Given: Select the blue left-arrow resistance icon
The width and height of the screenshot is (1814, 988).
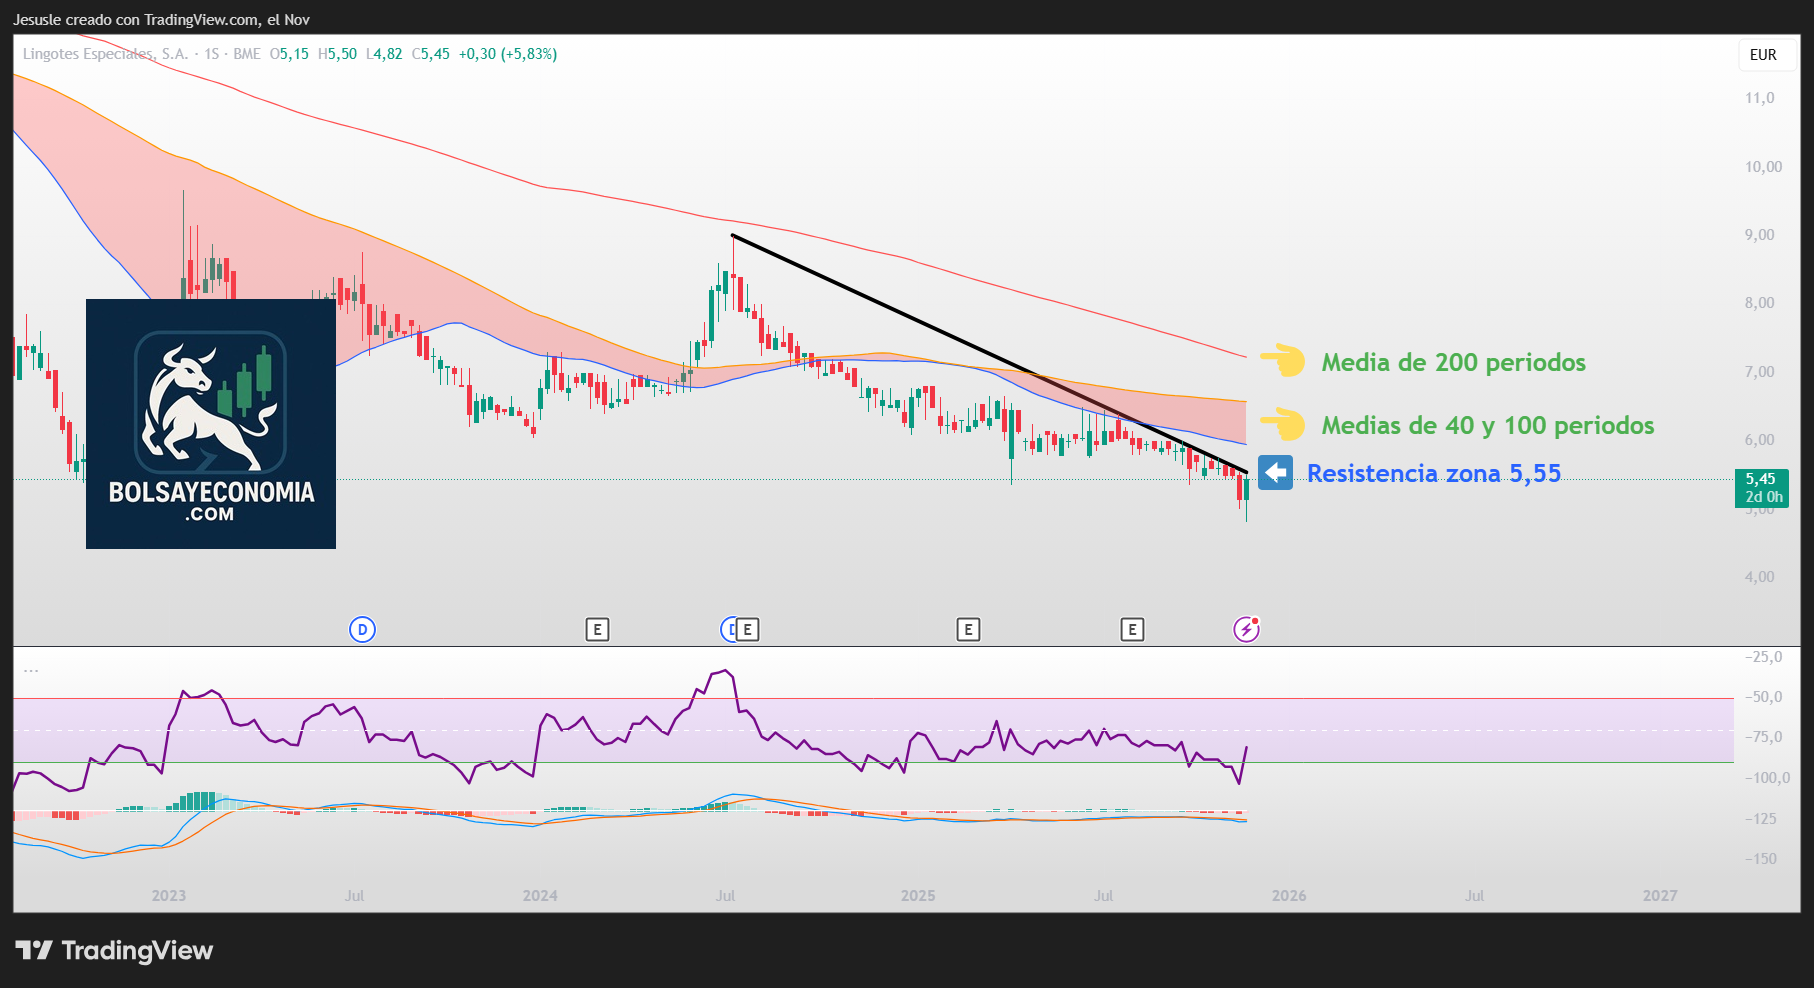Looking at the screenshot, I should 1275,473.
